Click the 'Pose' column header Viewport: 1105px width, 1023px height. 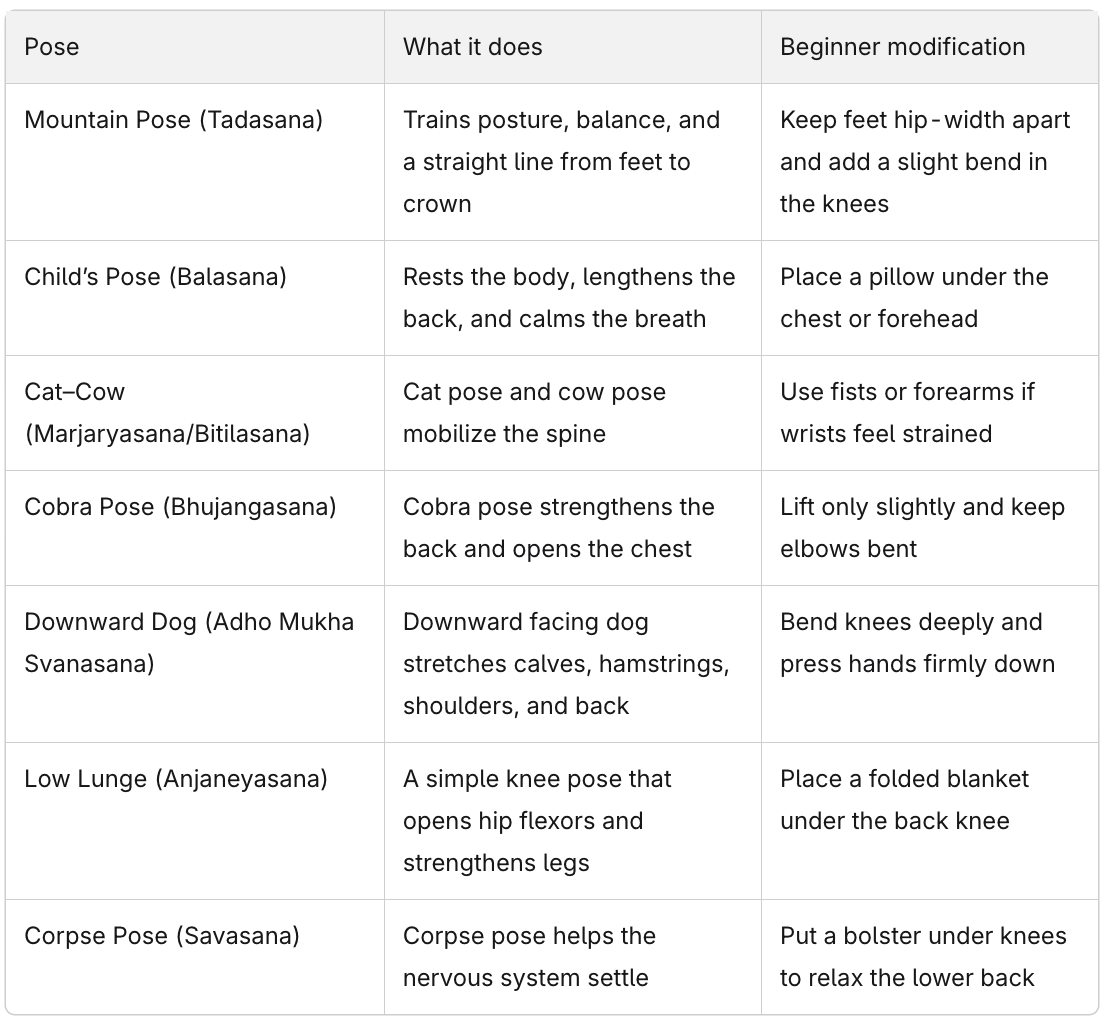point(195,47)
